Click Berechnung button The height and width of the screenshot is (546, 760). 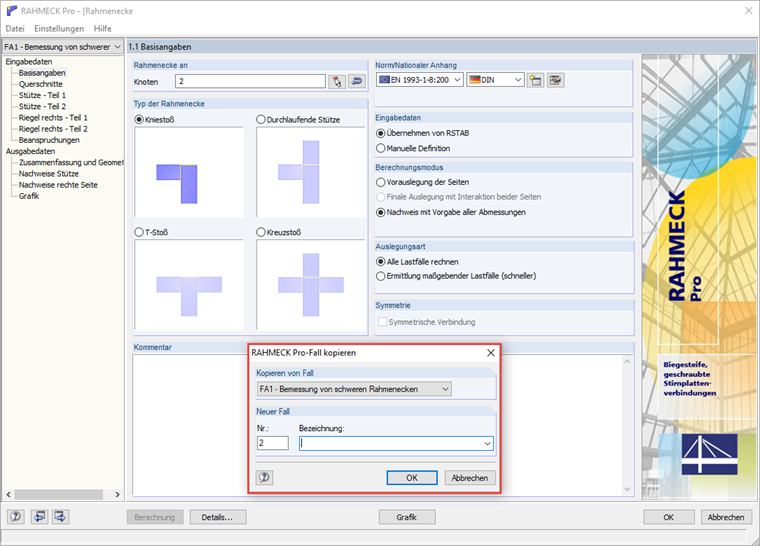[x=155, y=517]
